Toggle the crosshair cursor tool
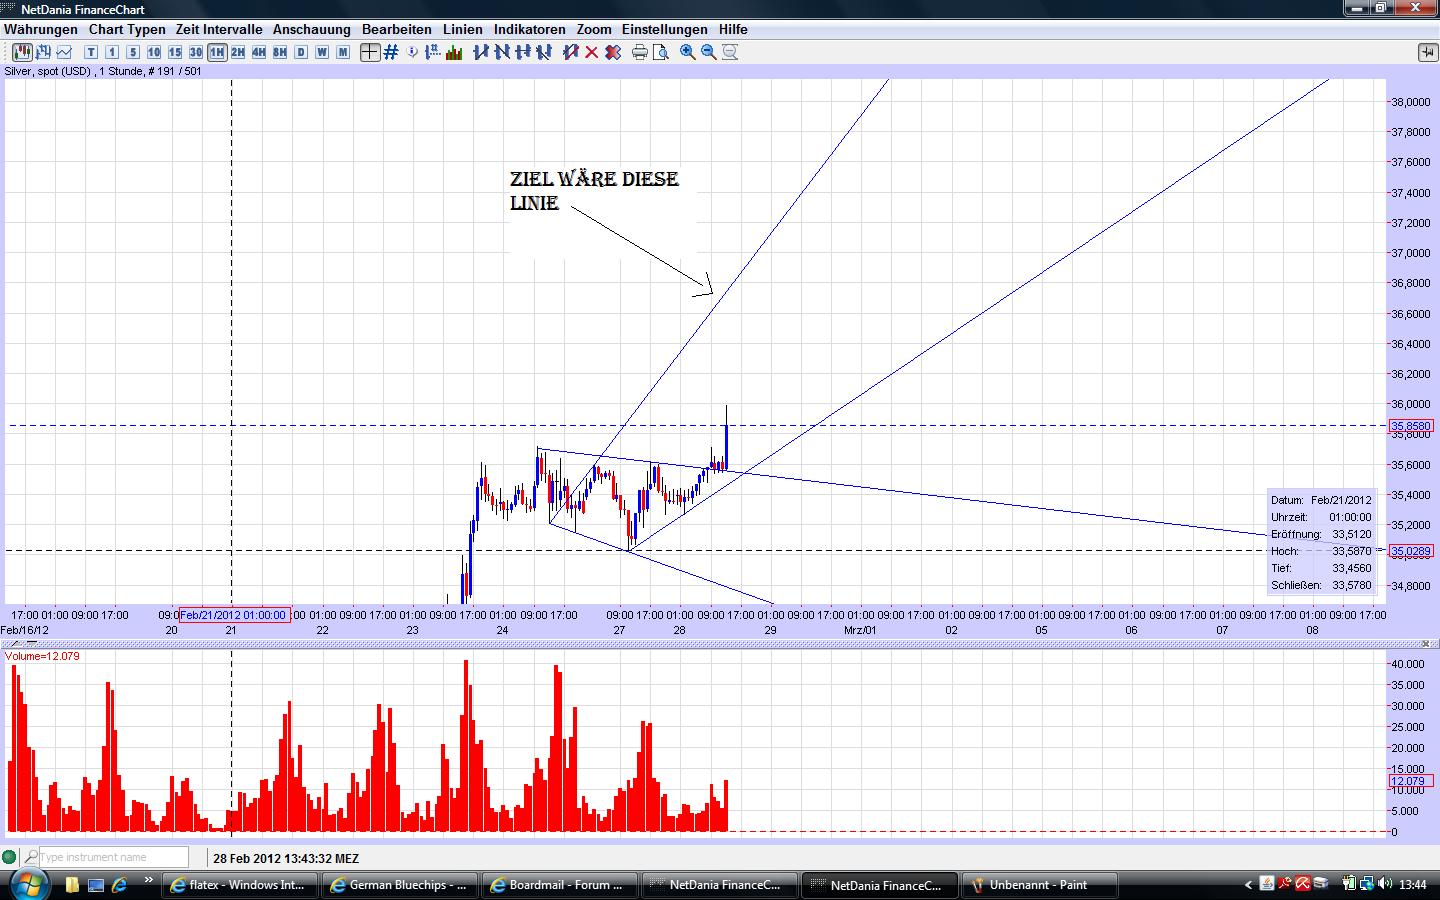The width and height of the screenshot is (1440, 900). click(x=370, y=52)
